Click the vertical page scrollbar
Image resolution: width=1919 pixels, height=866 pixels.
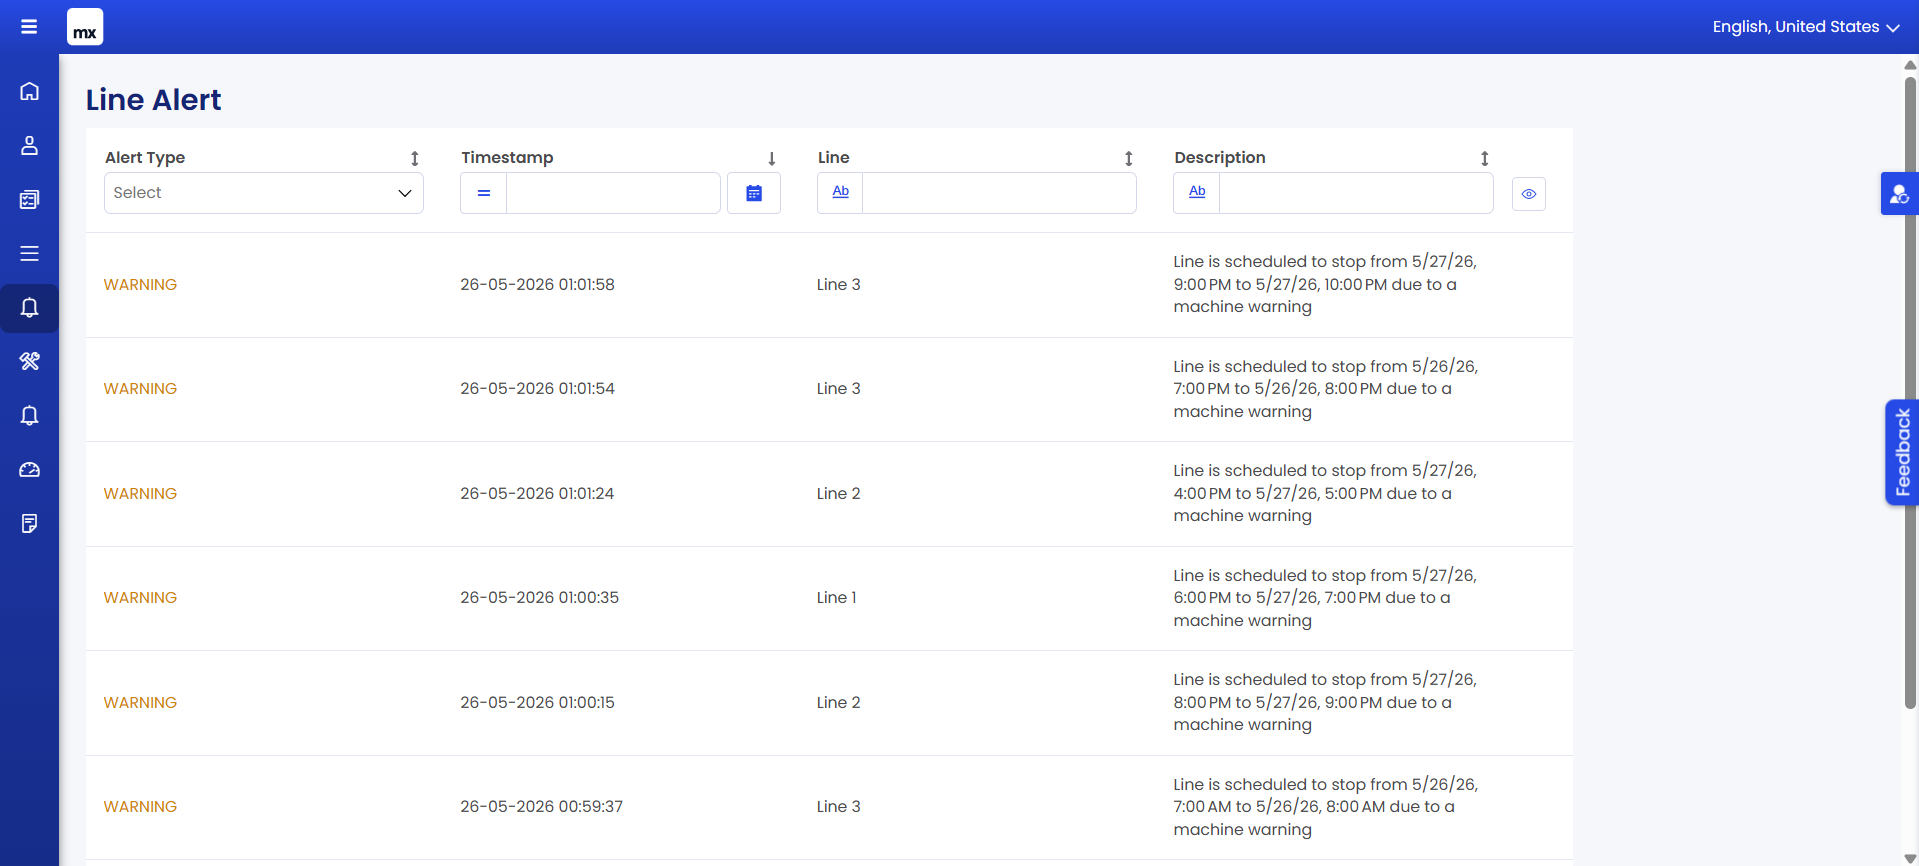tap(1910, 393)
